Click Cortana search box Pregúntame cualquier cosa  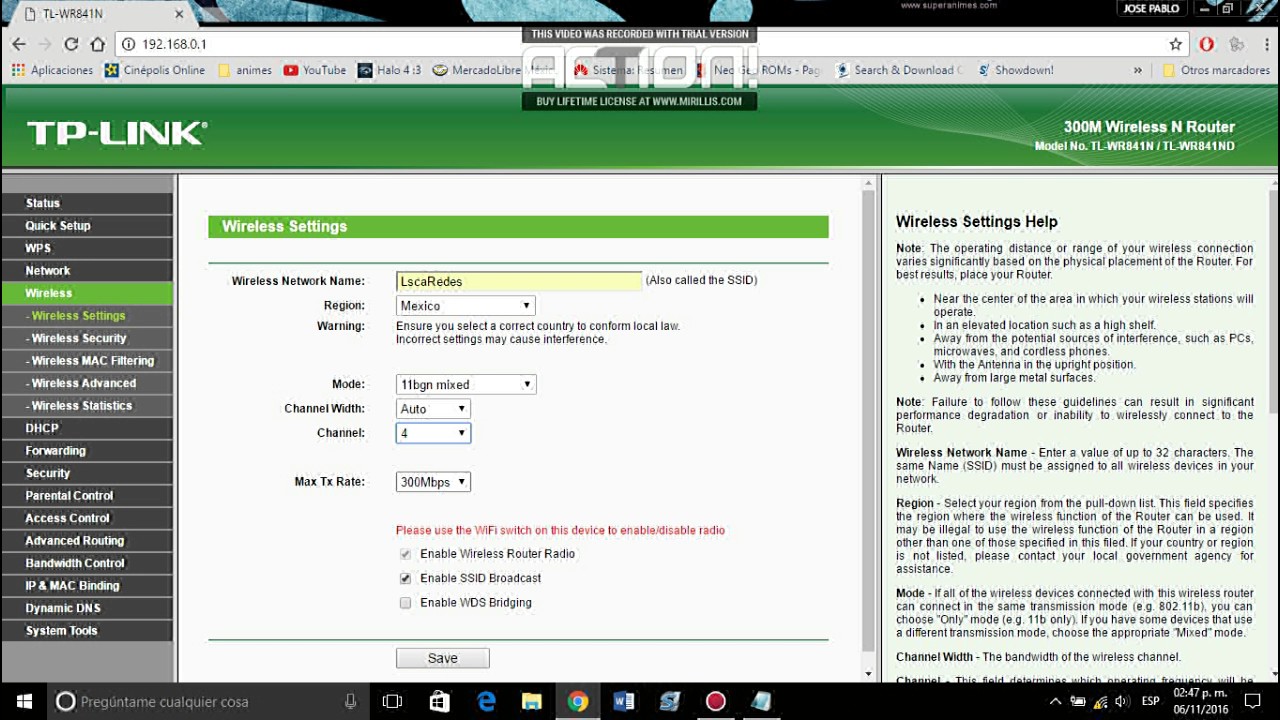[209, 701]
